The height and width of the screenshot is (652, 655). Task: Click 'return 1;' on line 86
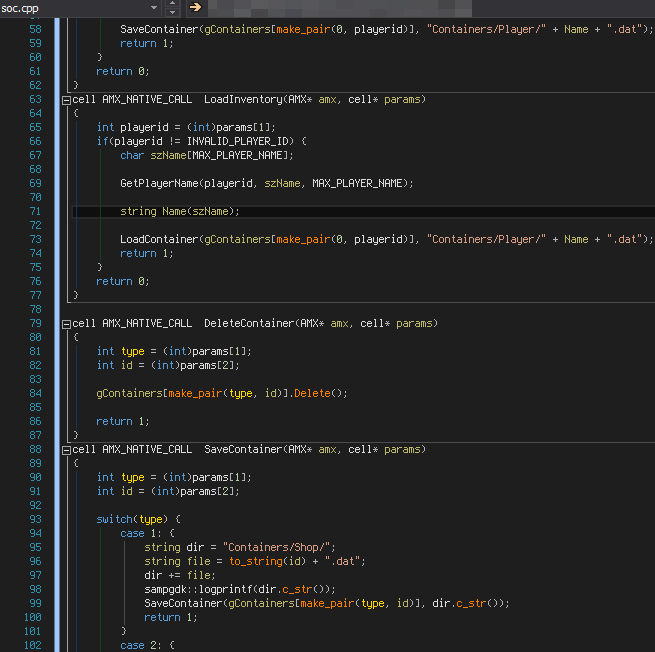click(x=122, y=421)
